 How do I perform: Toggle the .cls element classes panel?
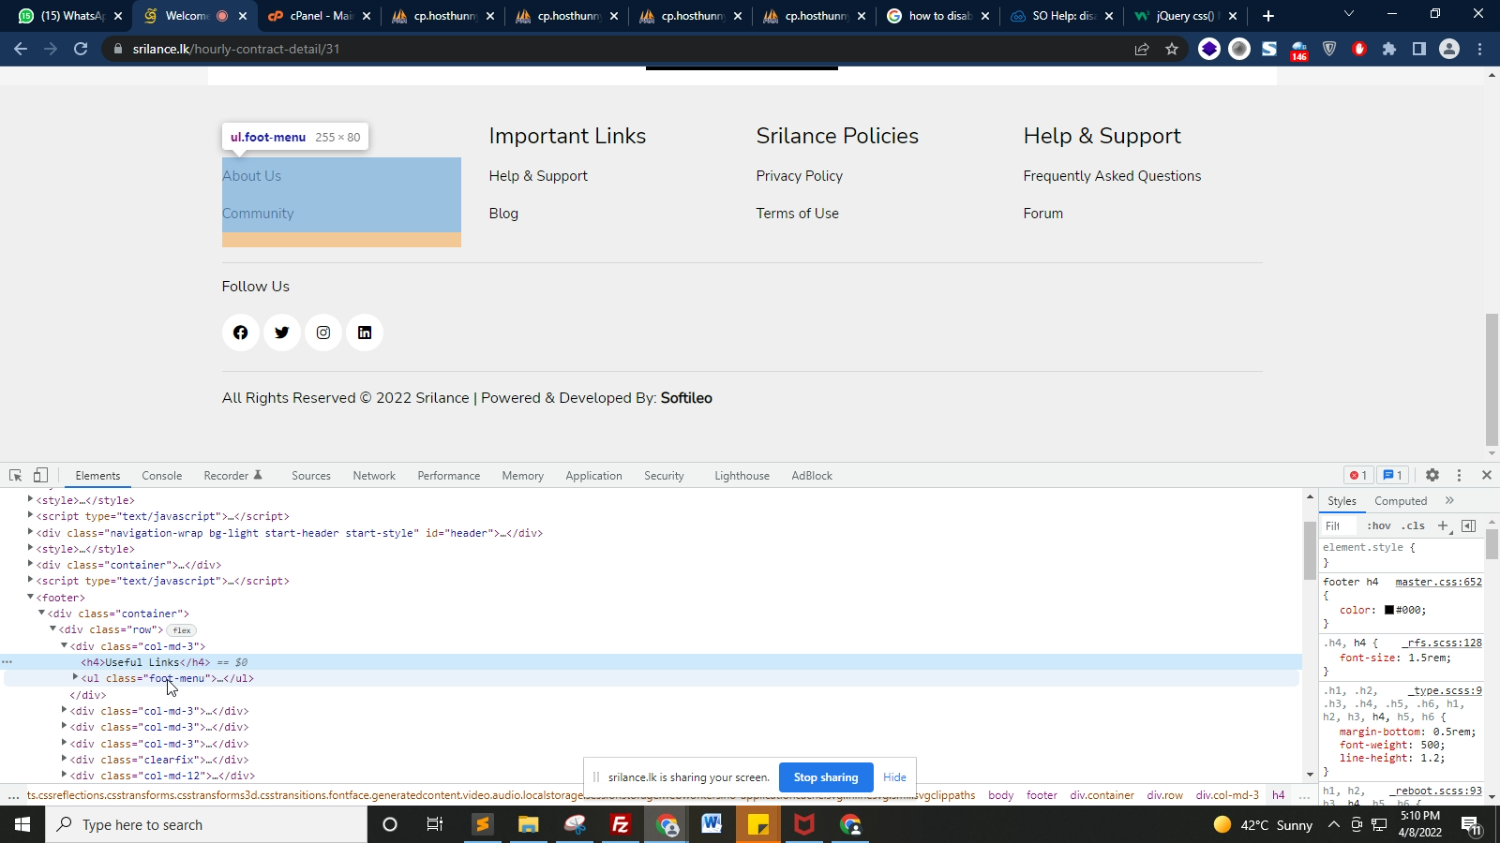tap(1413, 526)
